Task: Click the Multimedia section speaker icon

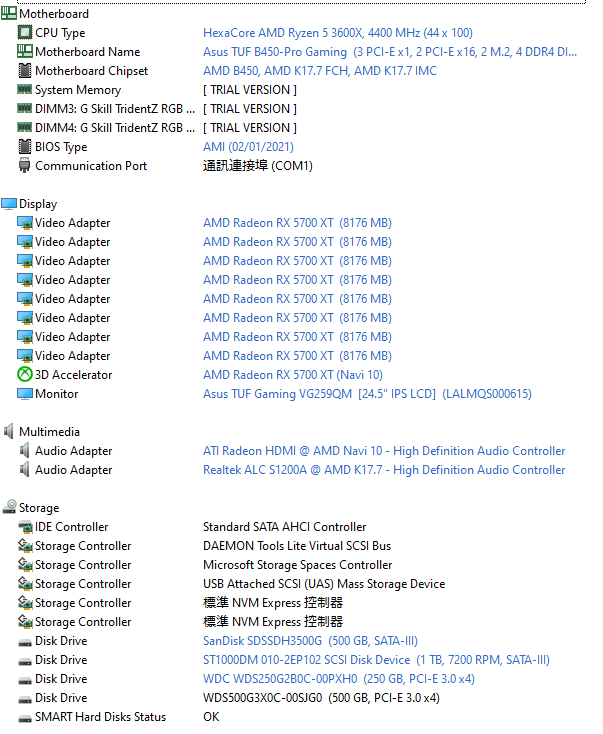Action: (x=9, y=431)
